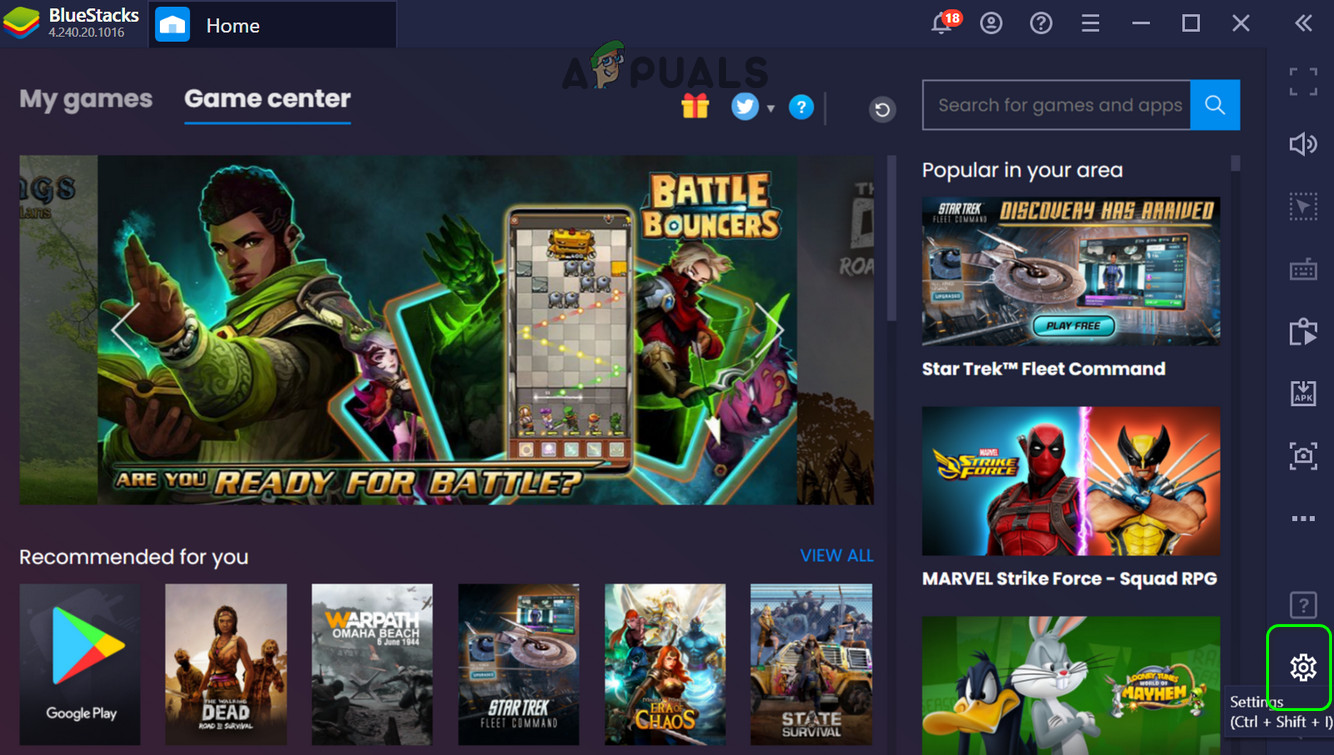
Task: Go to the next carousel banner
Action: 768,328
